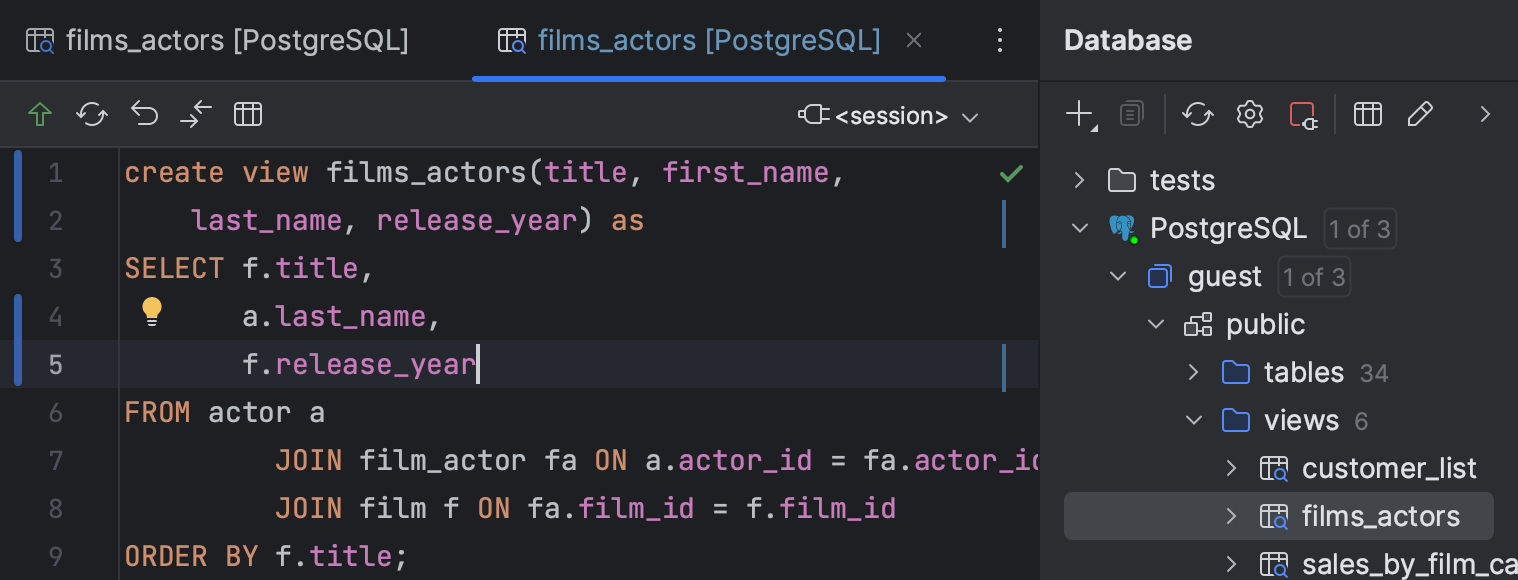Collapse the public schema node

pos(1156,324)
